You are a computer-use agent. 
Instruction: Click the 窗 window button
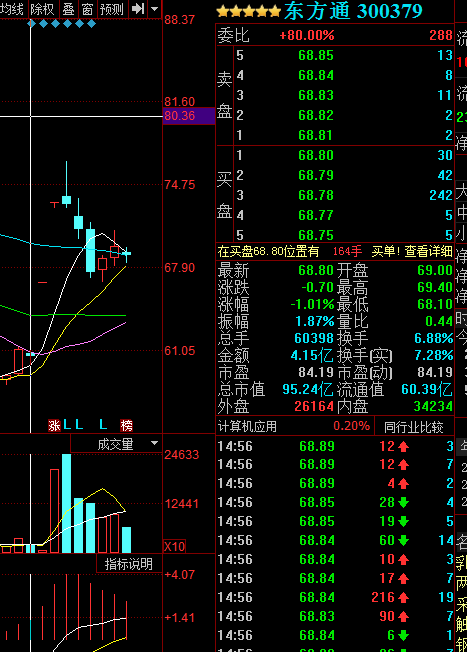(x=87, y=8)
